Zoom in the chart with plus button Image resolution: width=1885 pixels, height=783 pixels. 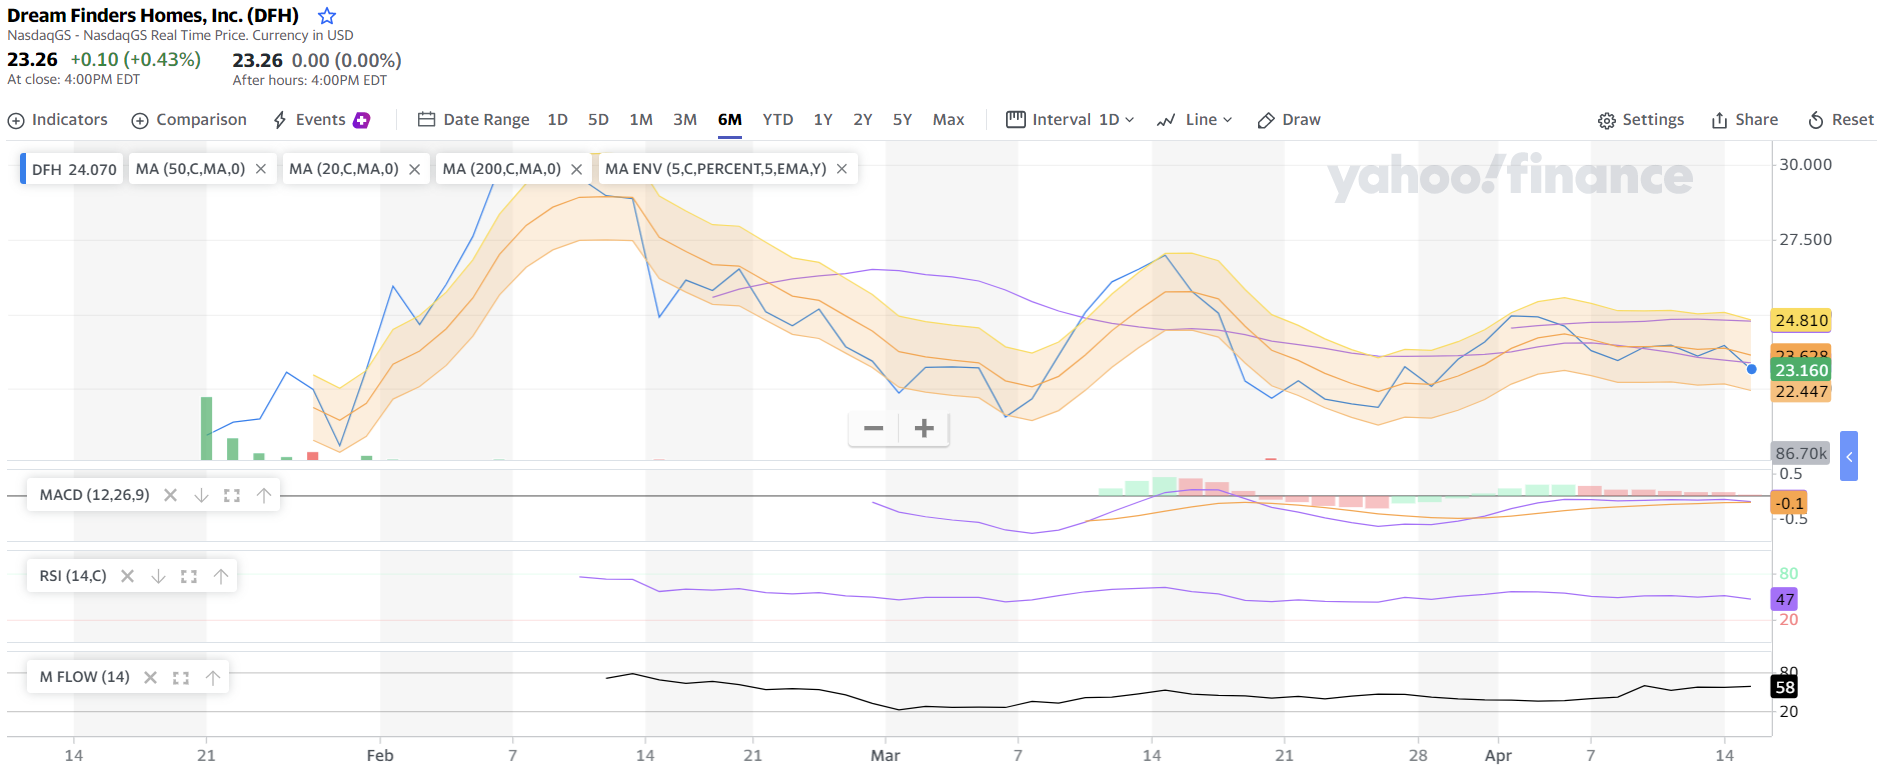tap(924, 428)
